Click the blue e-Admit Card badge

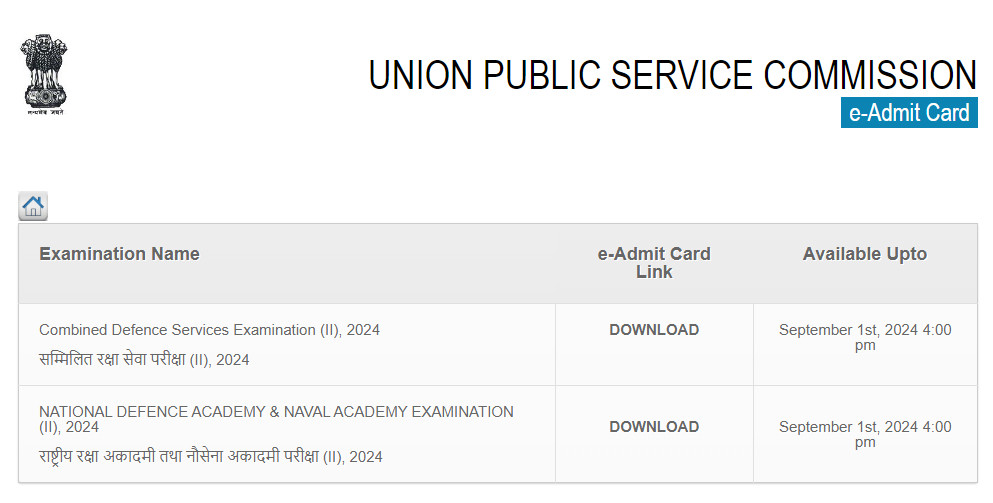909,113
